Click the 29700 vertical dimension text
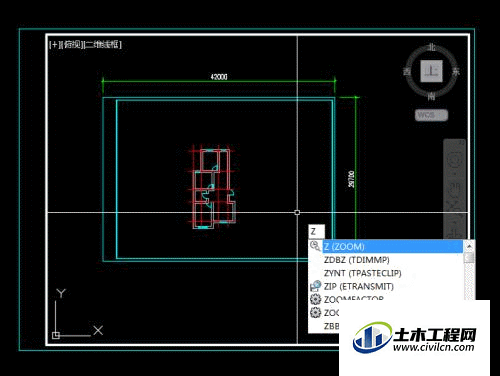Viewport: 500px width, 376px height. (x=351, y=179)
